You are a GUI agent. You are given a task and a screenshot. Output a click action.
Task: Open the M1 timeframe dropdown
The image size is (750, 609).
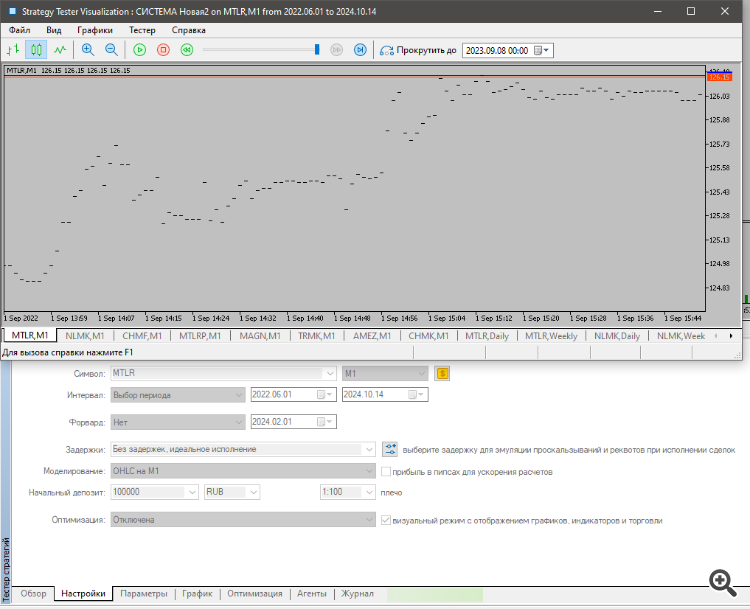[x=385, y=373]
